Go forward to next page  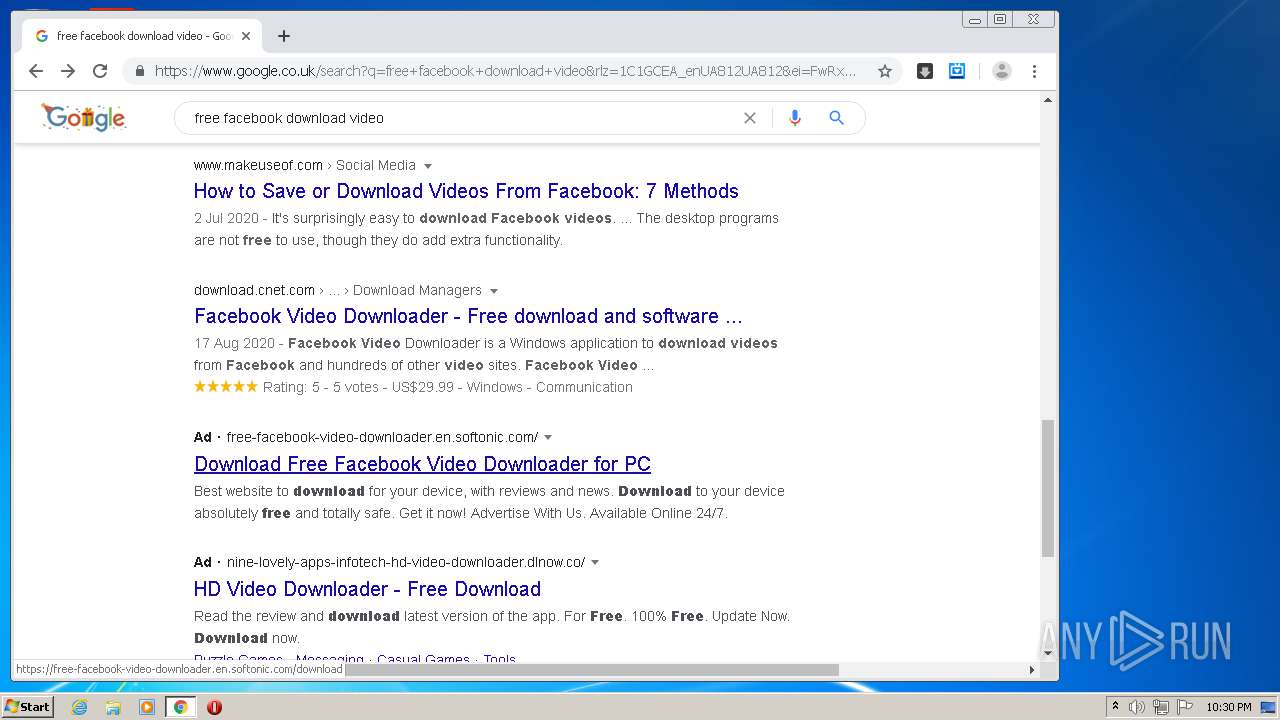coord(68,71)
